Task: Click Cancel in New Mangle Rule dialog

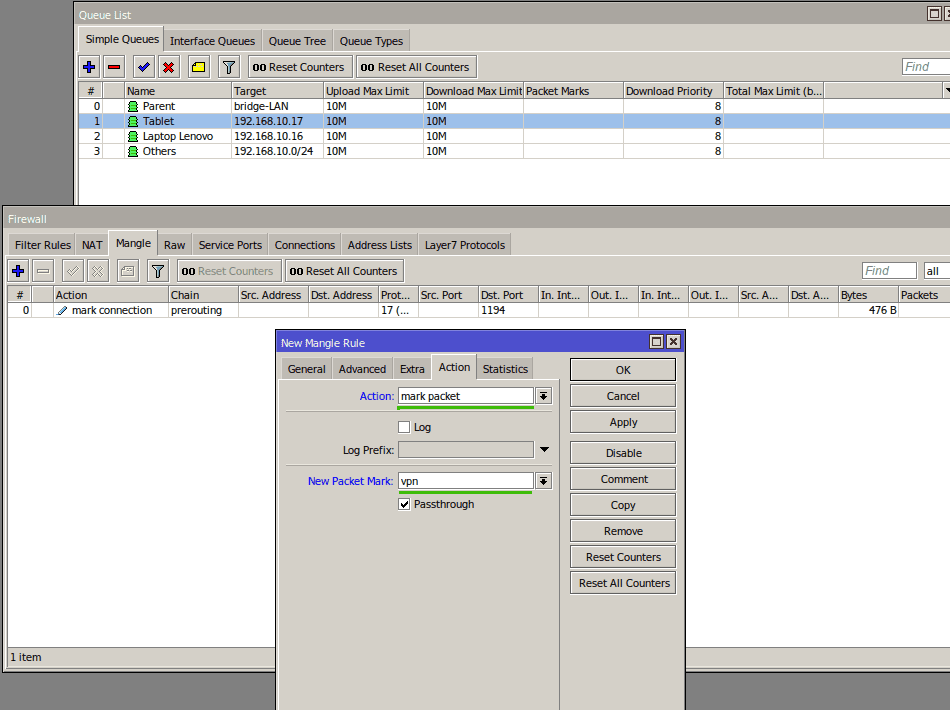Action: pos(623,396)
